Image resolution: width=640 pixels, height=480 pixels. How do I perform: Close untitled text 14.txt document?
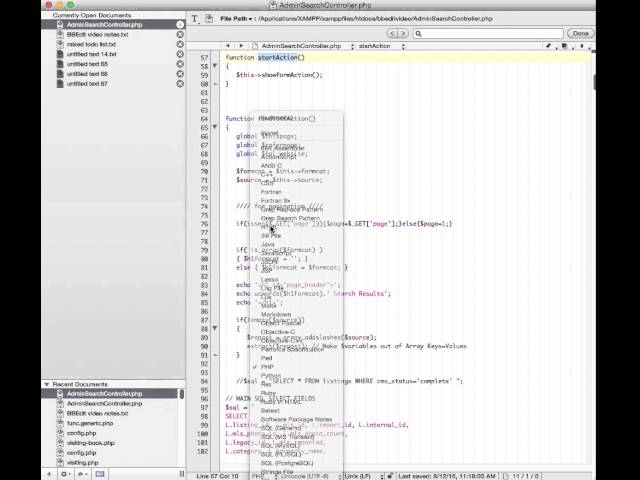pyautogui.click(x=180, y=54)
